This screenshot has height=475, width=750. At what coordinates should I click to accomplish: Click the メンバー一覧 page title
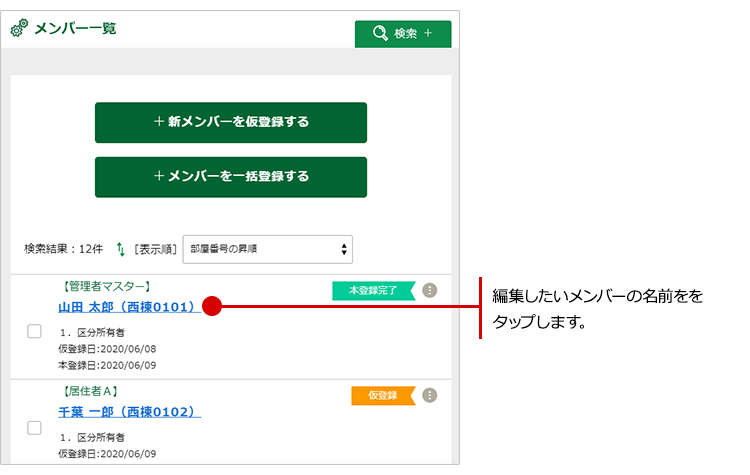click(x=75, y=29)
